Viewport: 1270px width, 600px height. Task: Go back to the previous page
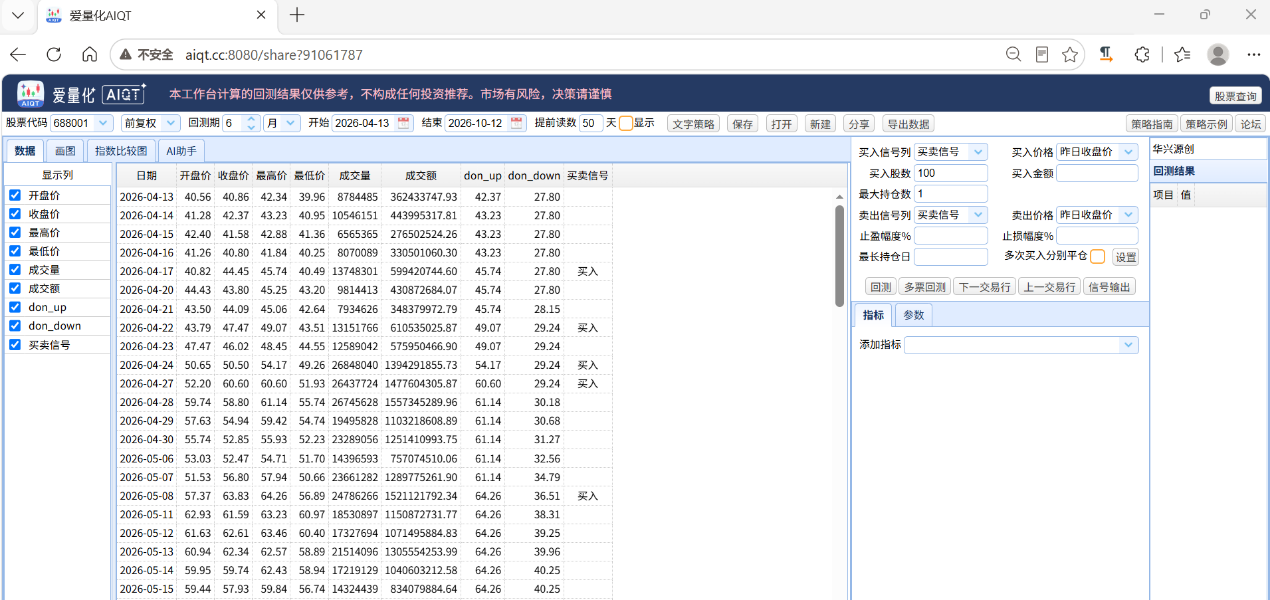coord(19,54)
